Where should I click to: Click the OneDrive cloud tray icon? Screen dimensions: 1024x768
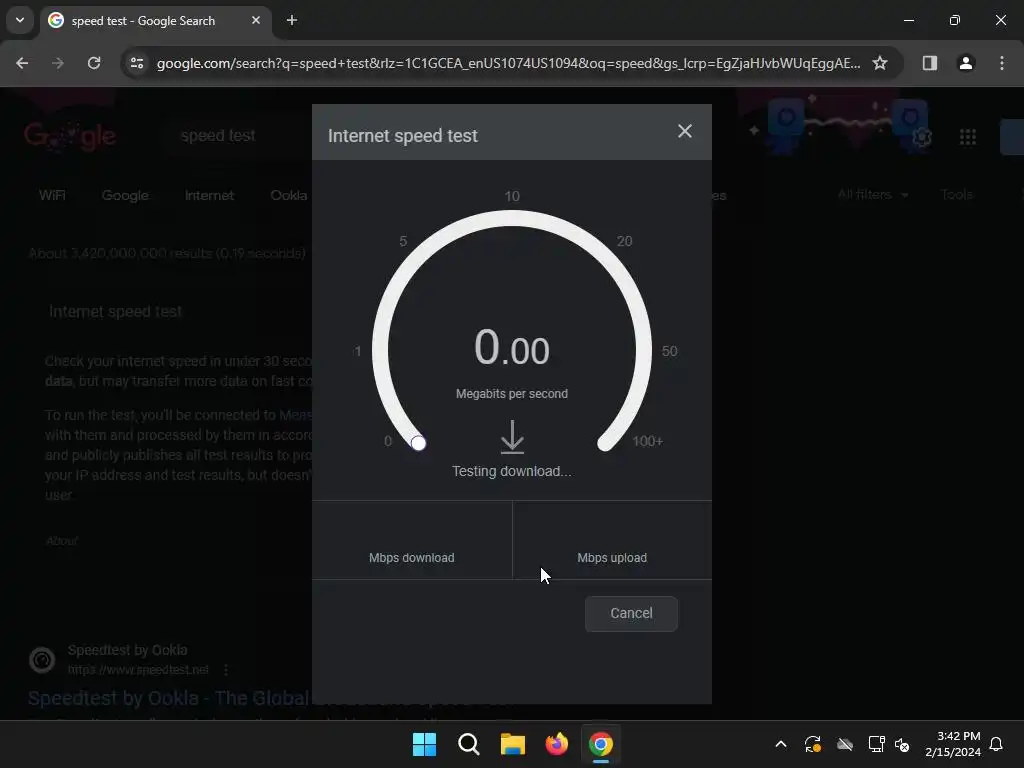(x=845, y=744)
